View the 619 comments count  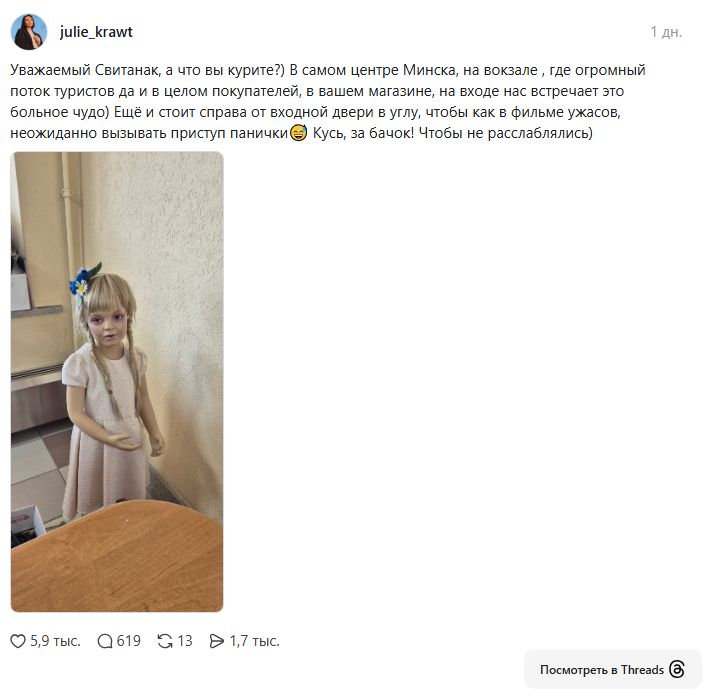point(129,641)
